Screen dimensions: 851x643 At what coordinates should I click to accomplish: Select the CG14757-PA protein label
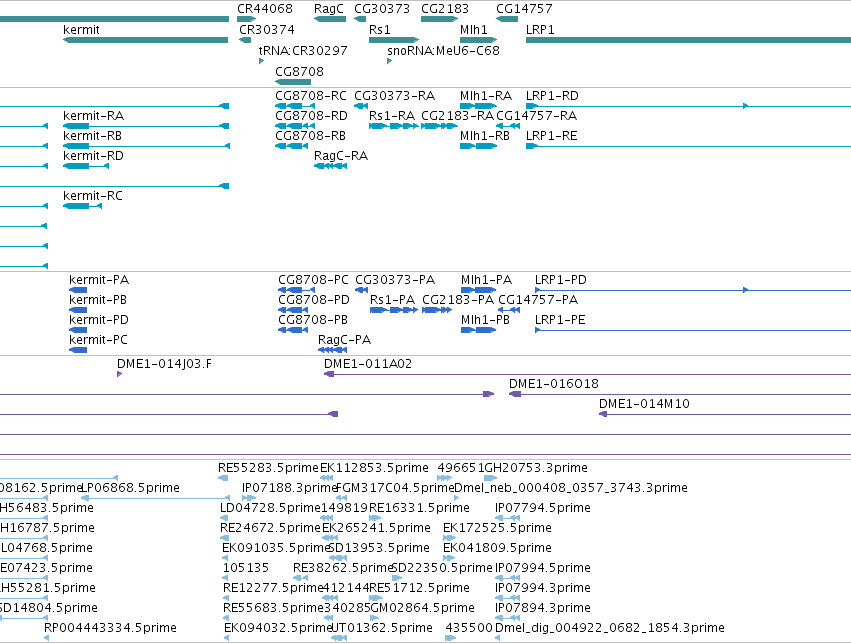coord(538,300)
